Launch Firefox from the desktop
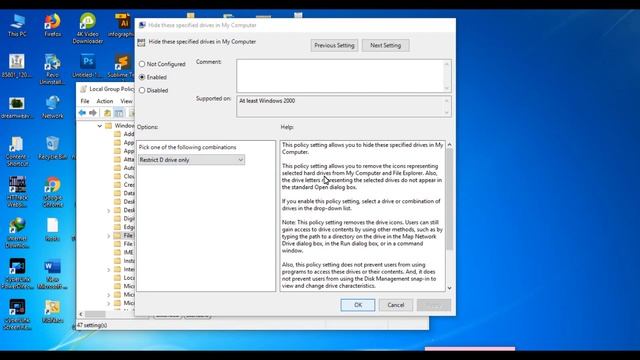Viewport: 640px width, 360px height. [x=53, y=25]
